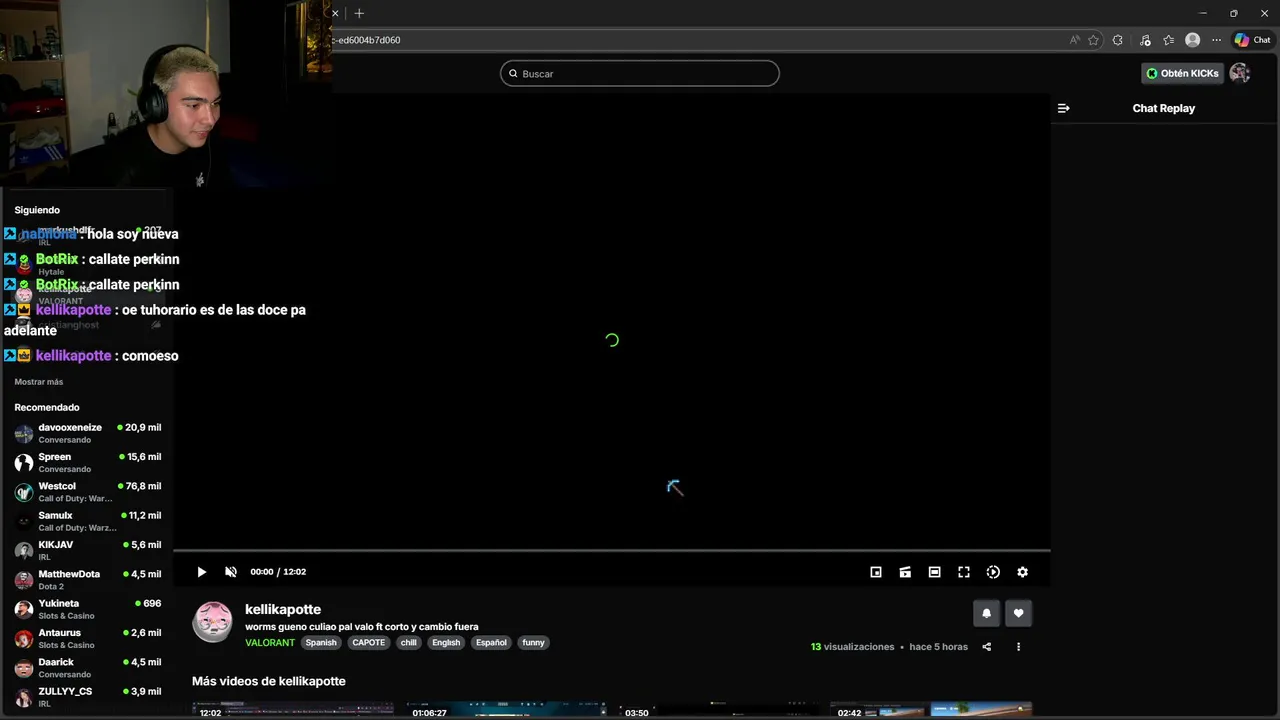Open the user profile avatar menu
The image size is (1280, 720).
[1240, 73]
